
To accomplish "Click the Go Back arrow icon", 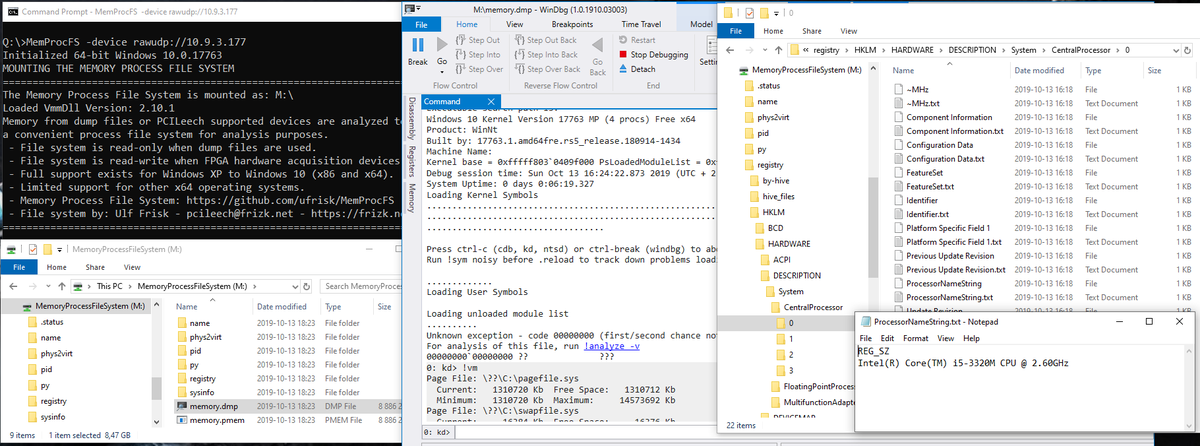I will pyautogui.click(x=596, y=47).
